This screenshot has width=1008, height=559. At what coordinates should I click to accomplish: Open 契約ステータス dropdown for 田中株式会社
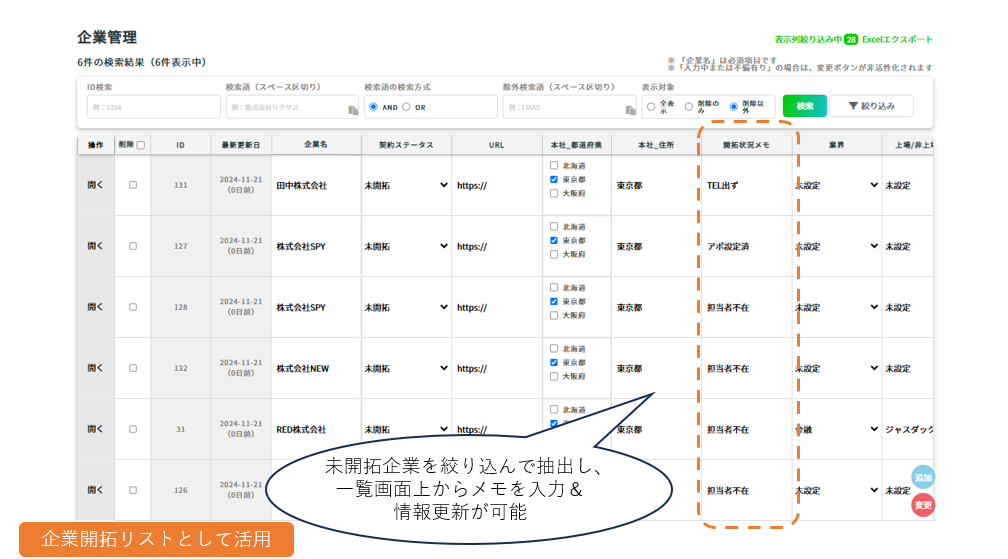[406, 185]
